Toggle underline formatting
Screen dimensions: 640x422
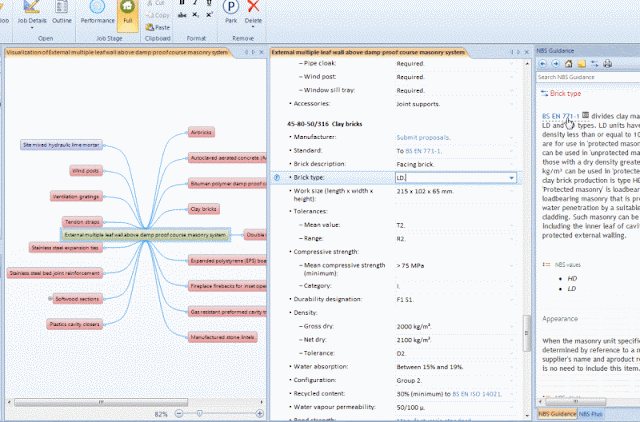209,3
